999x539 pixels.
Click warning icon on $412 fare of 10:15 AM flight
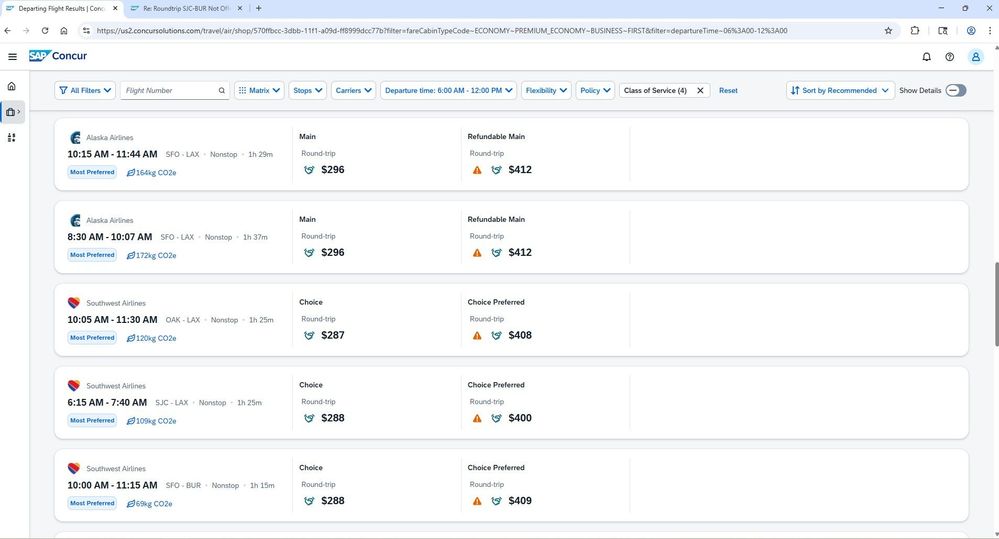(x=477, y=170)
